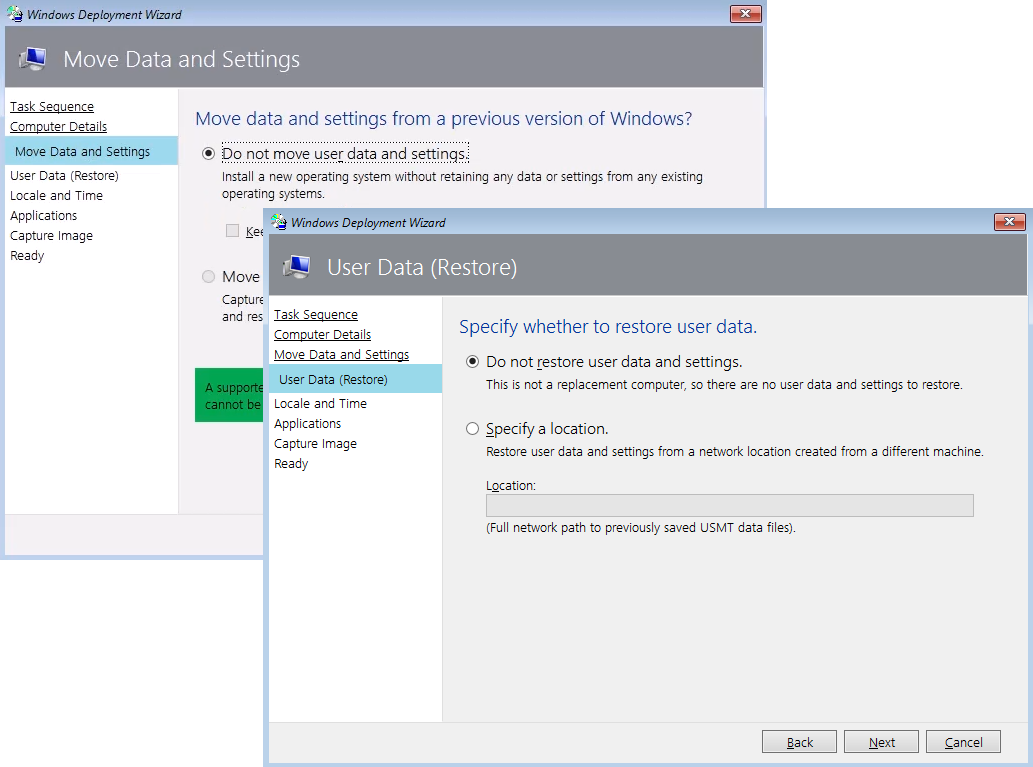Click the 'Move Data and Settings' page title in back window
This screenshot has height=767, width=1033.
click(181, 59)
